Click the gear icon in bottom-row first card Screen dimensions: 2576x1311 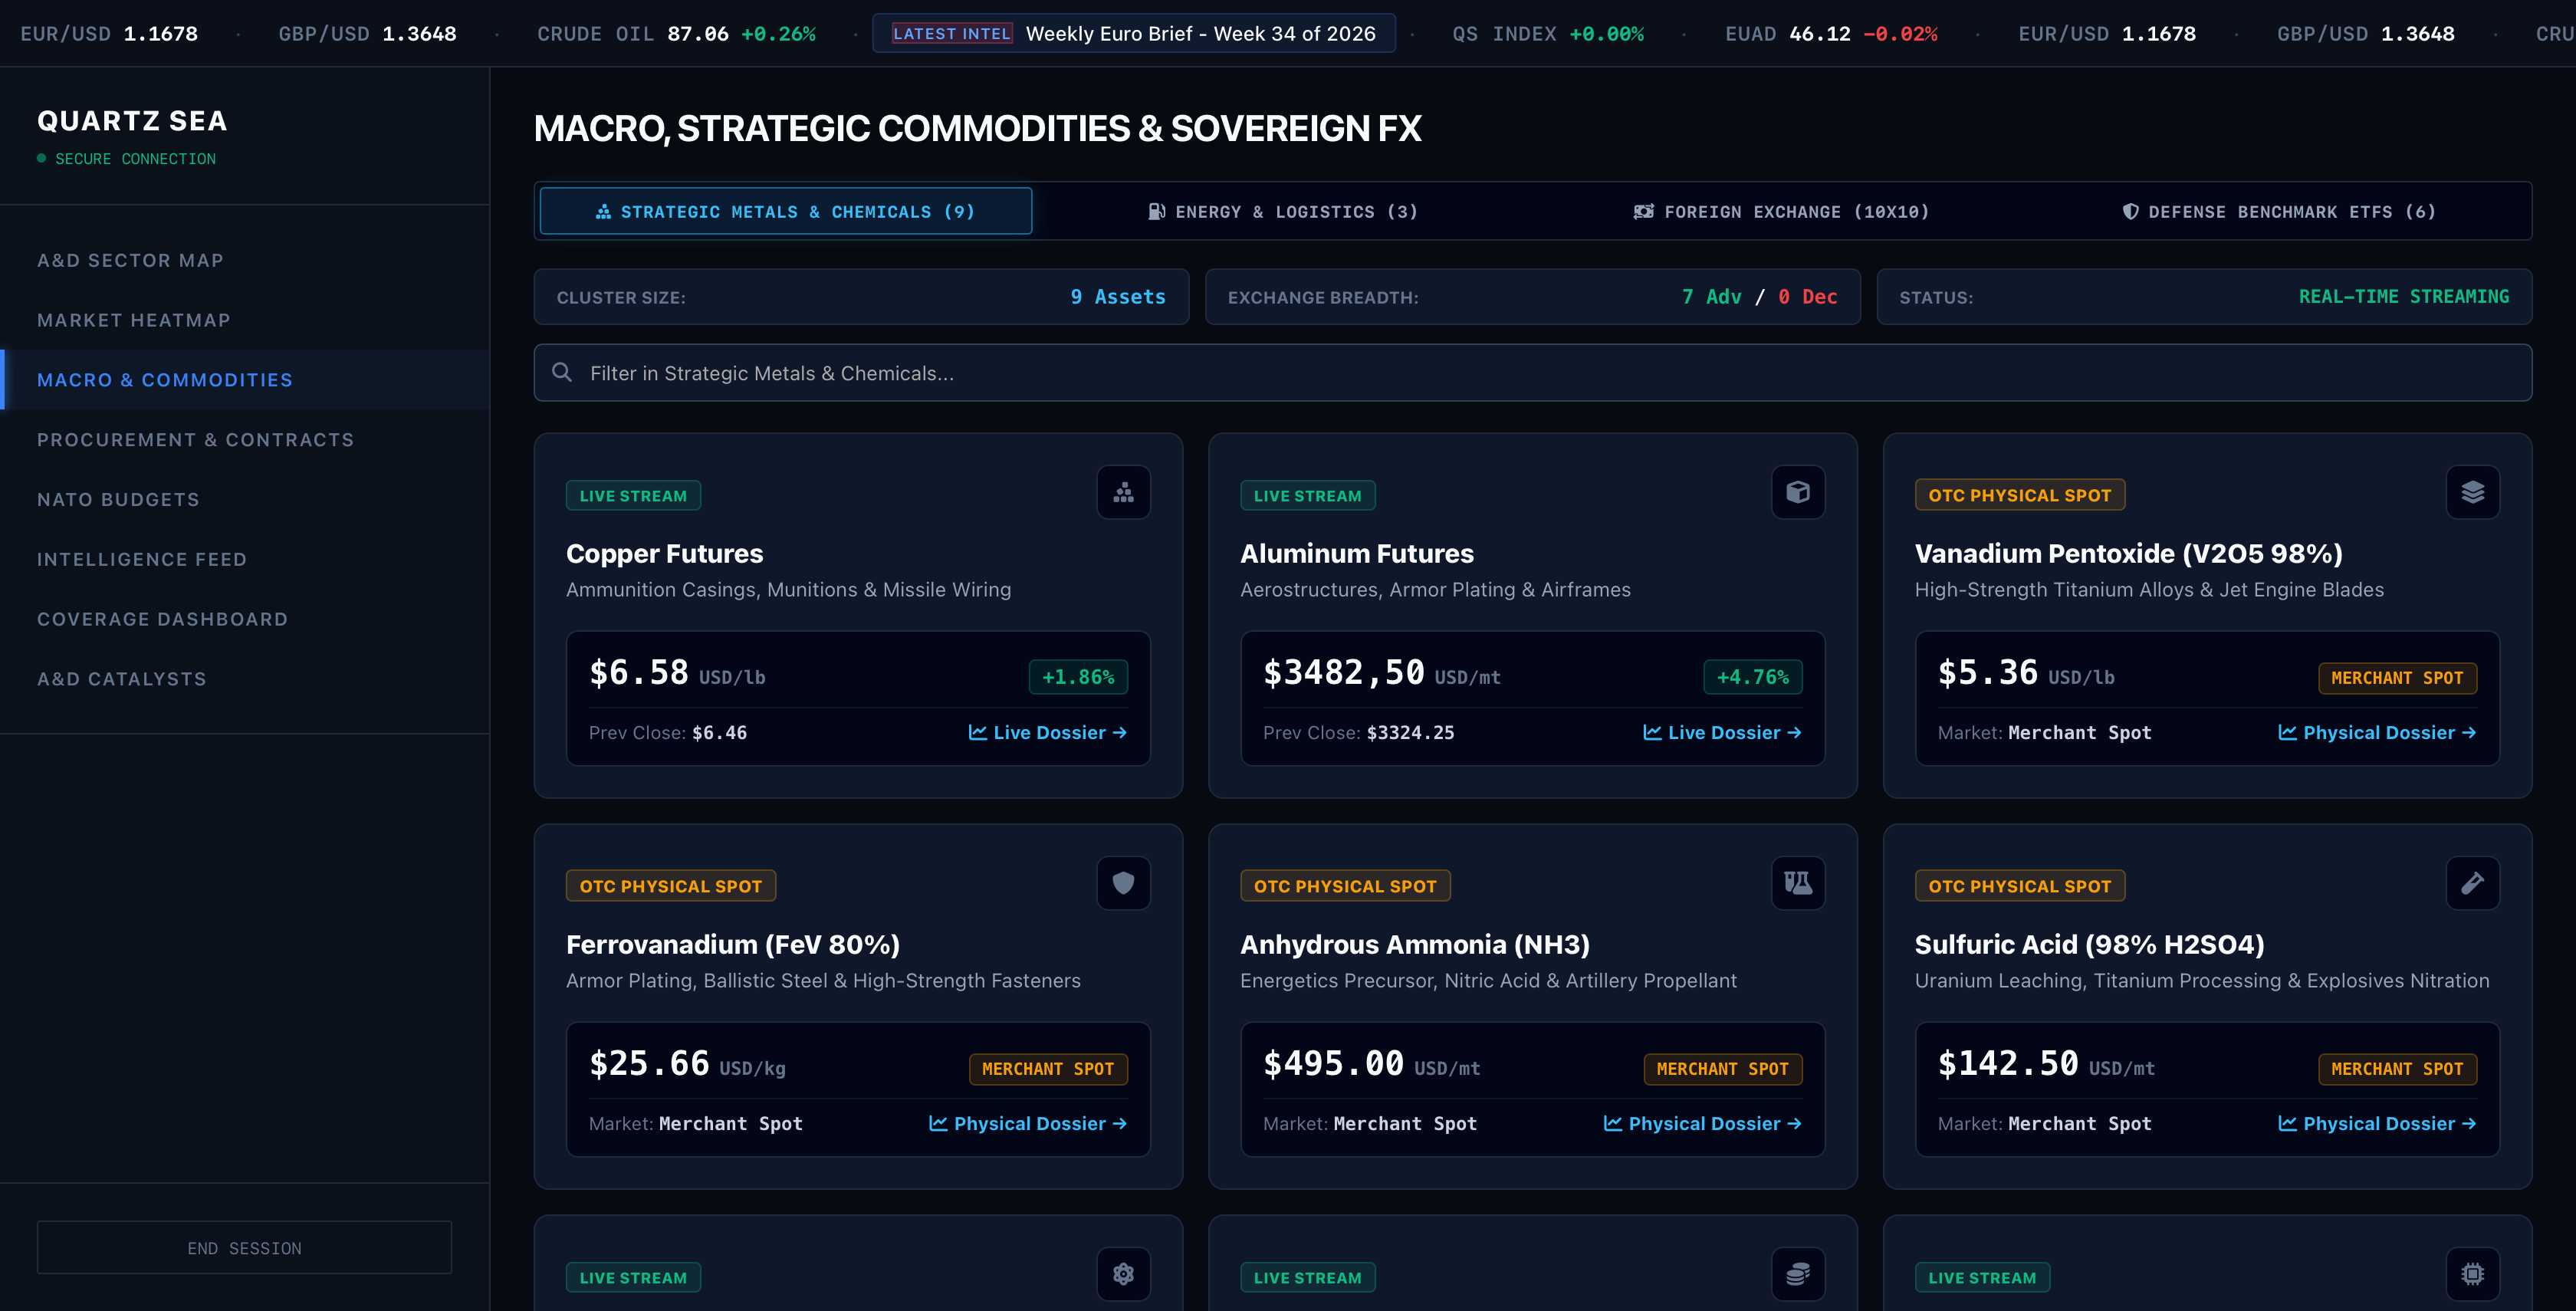[1123, 1274]
